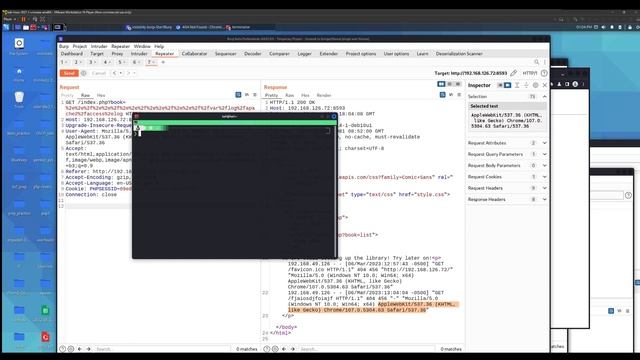
Task: Switch to the Deserialization Scanner tab
Action: [x=459, y=54]
